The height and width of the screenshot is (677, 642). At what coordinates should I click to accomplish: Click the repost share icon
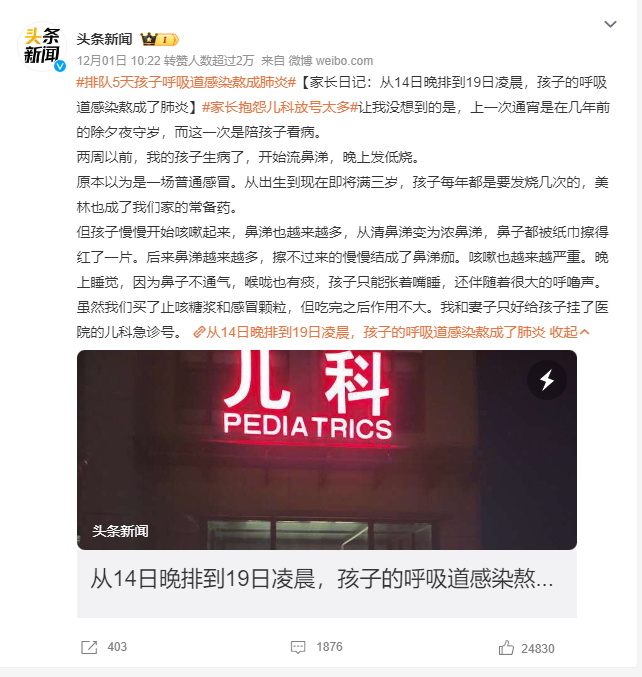pyautogui.click(x=89, y=647)
